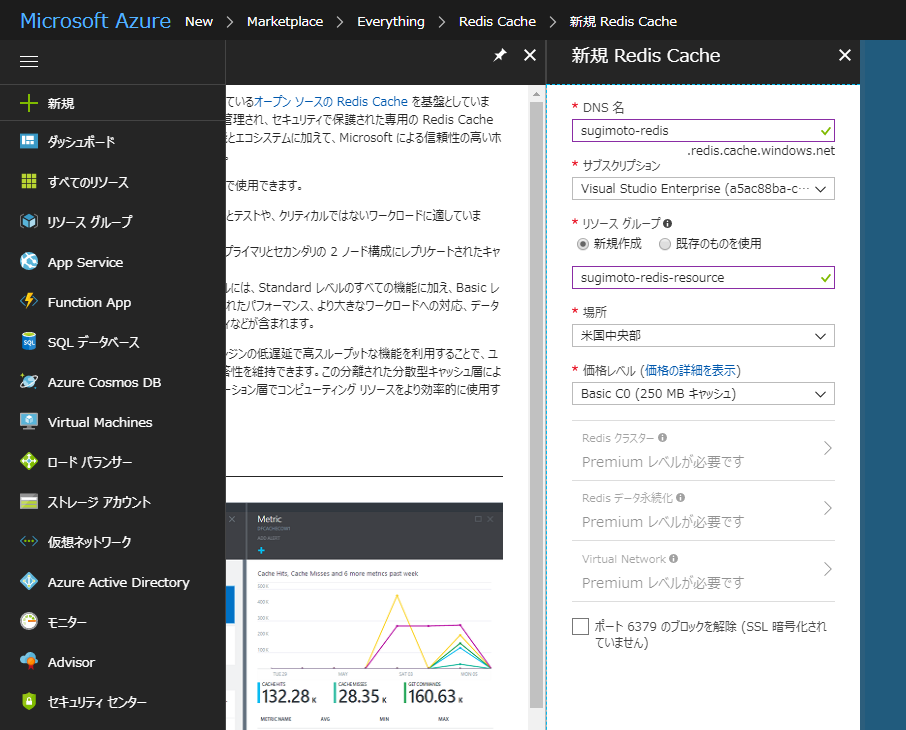Close the Redis Cache description blade
The height and width of the screenshot is (730, 906).
pos(530,55)
